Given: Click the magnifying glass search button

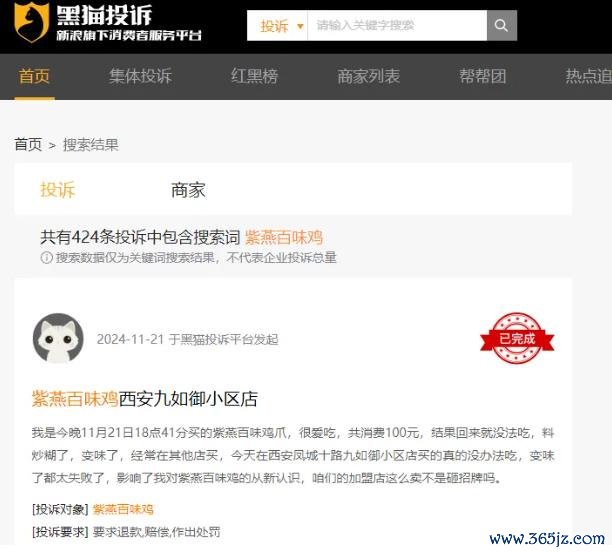Looking at the screenshot, I should 502,25.
